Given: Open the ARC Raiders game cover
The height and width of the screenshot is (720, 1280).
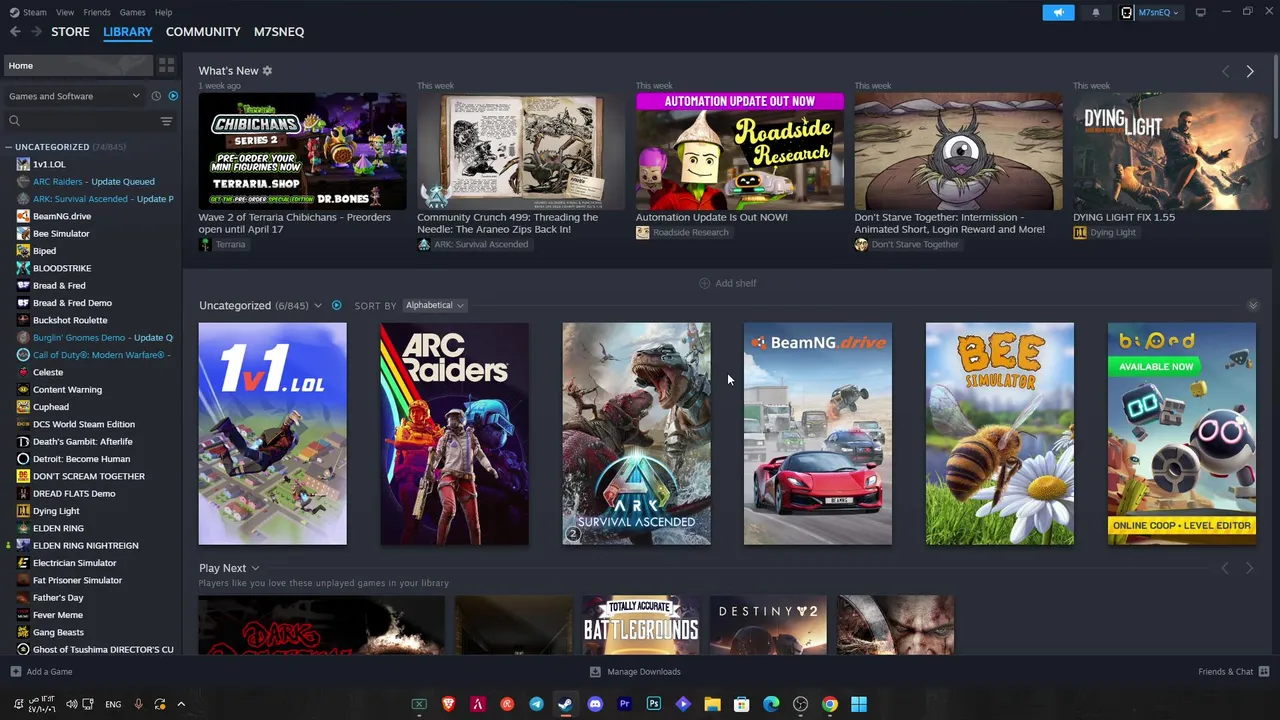Looking at the screenshot, I should click(x=454, y=433).
